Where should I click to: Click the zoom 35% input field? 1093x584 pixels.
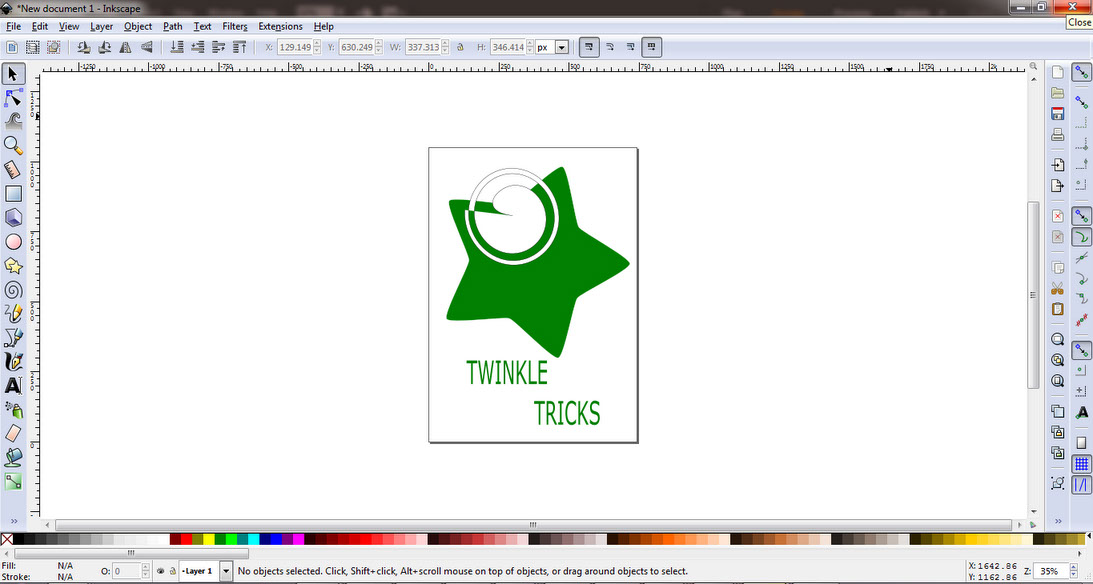pyautogui.click(x=1052, y=571)
